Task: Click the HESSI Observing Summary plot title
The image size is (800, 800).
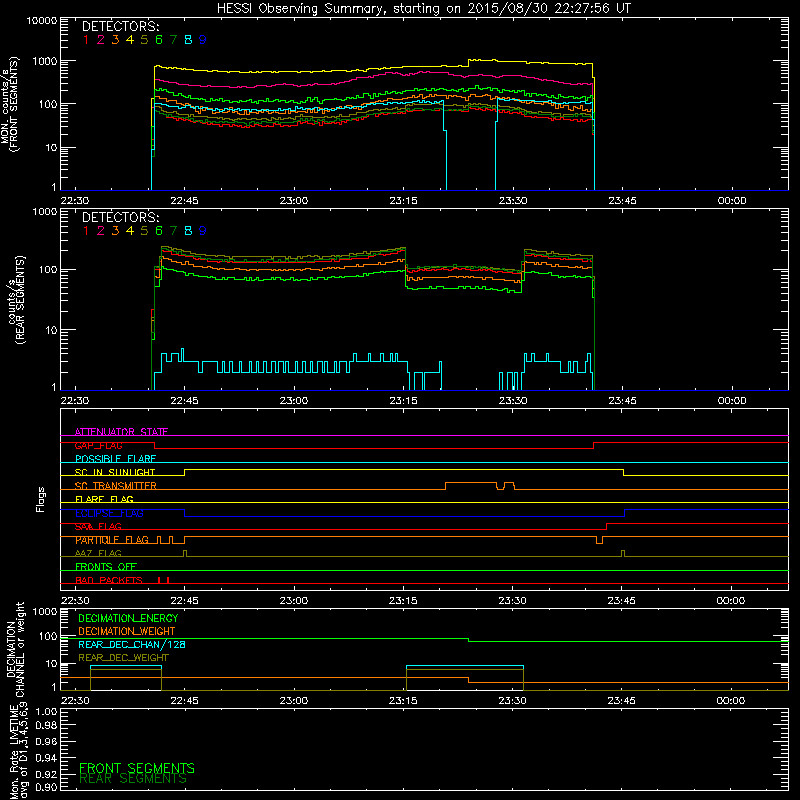Action: 424,9
